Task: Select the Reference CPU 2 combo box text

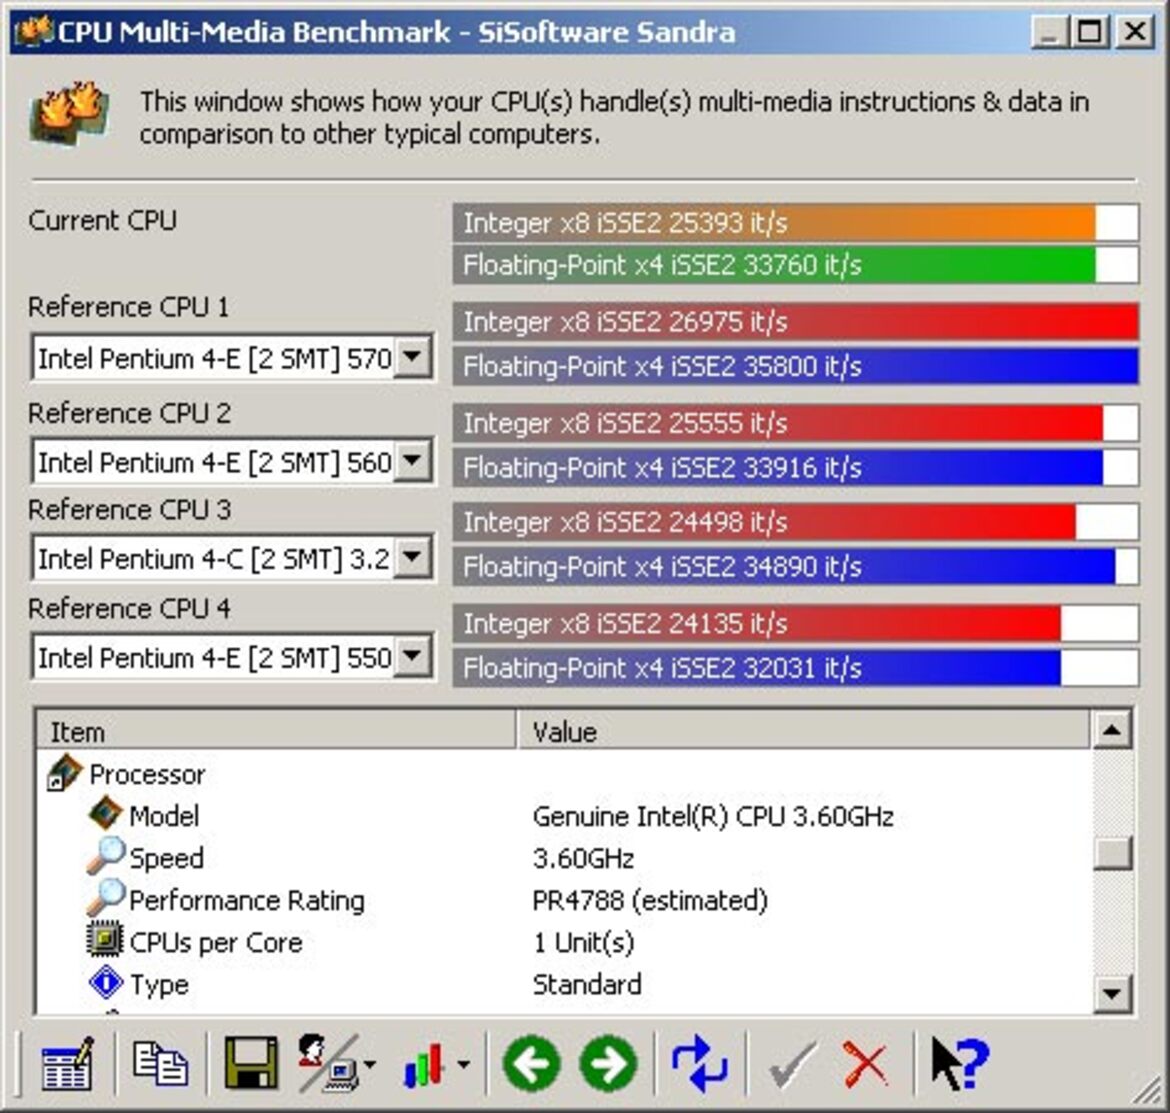Action: point(215,463)
